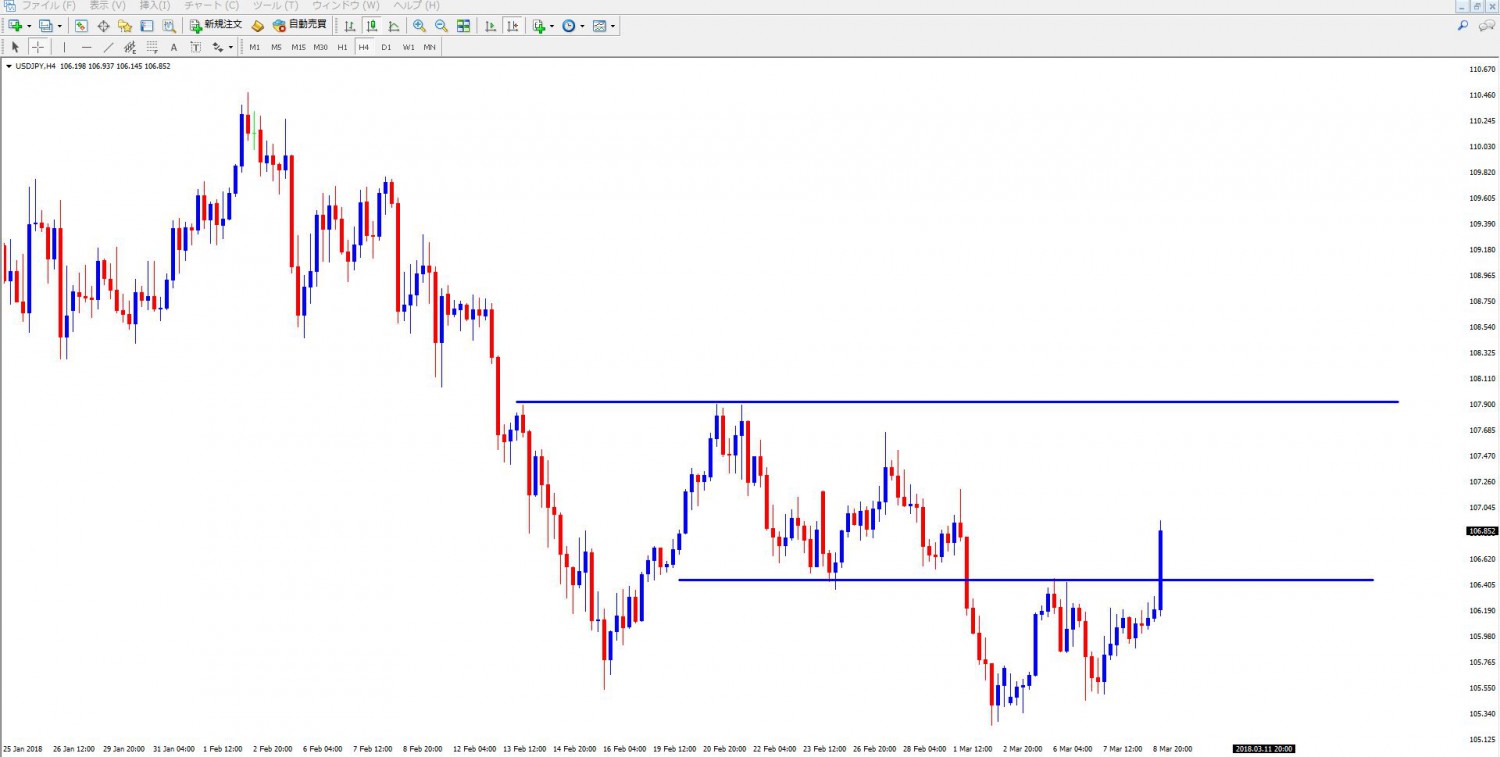Zoom out of the chart
The image size is (1500, 757).
coord(441,25)
